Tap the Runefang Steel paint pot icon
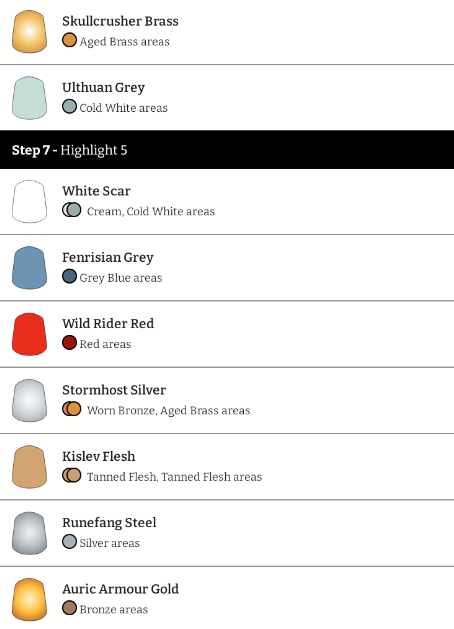 (x=29, y=533)
